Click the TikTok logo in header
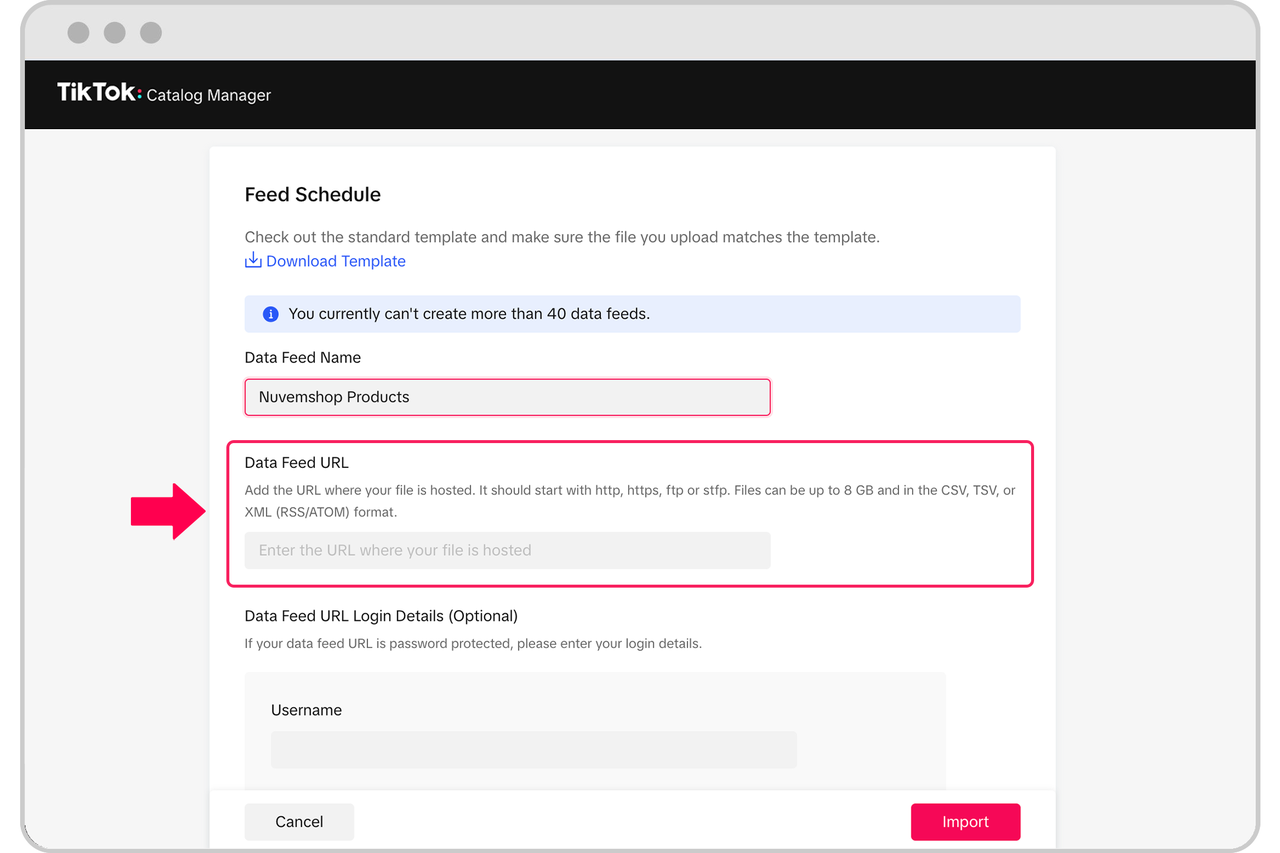 click(99, 93)
